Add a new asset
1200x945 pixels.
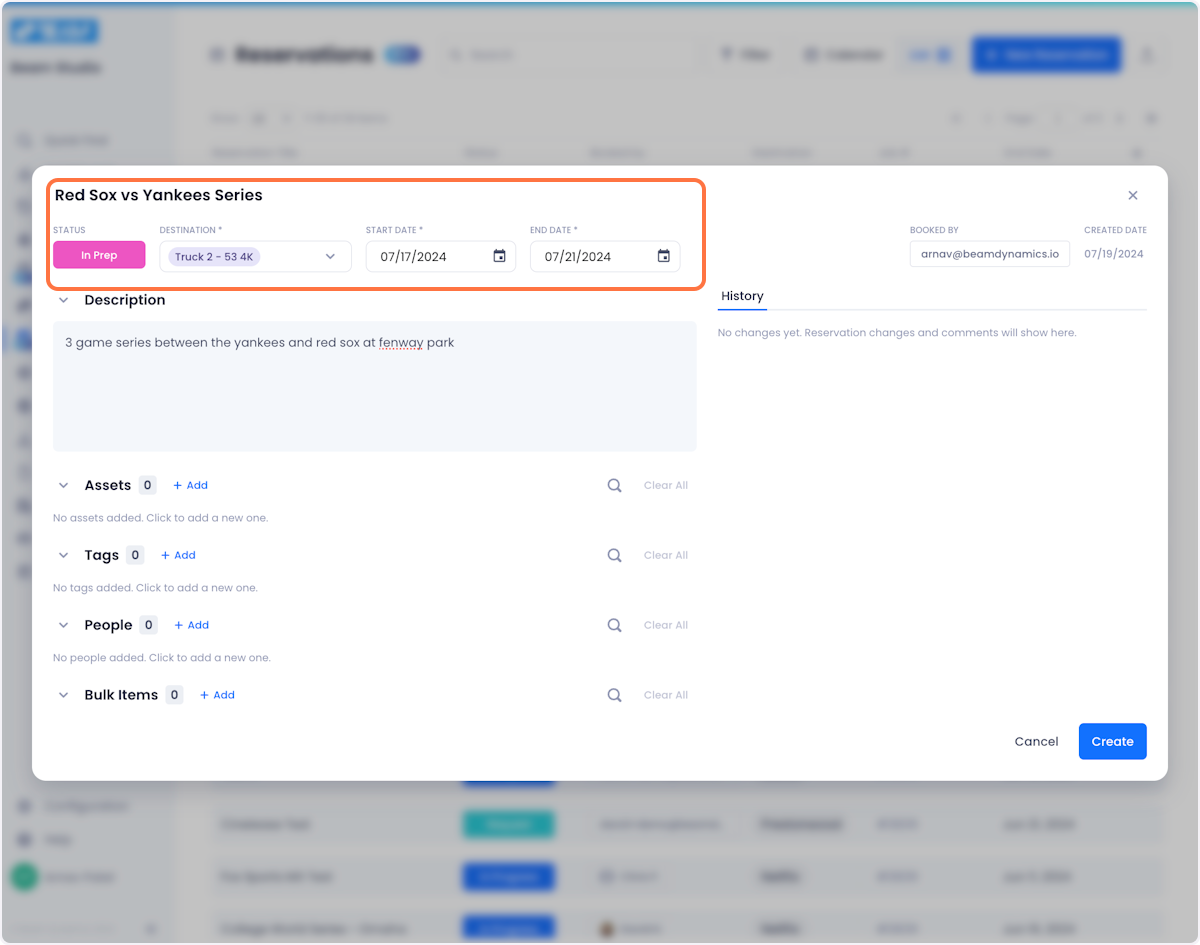tap(190, 485)
